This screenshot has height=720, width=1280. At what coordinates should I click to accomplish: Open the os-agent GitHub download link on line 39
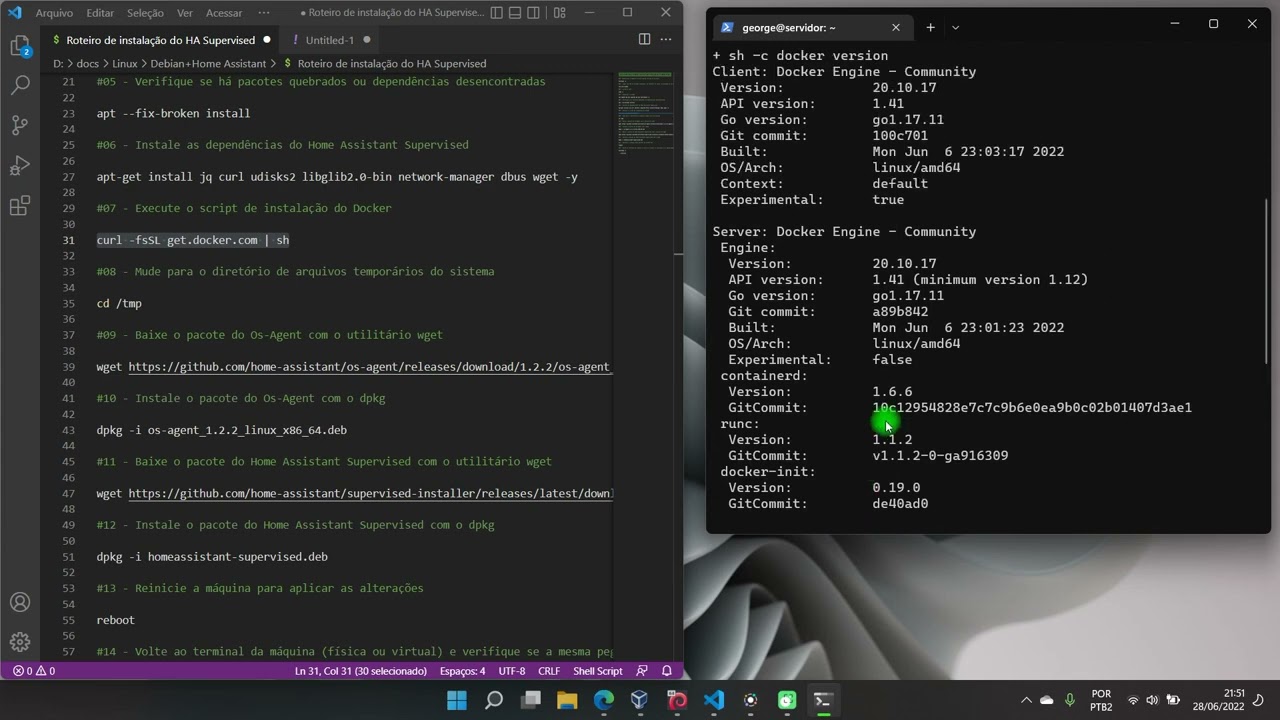tap(370, 367)
